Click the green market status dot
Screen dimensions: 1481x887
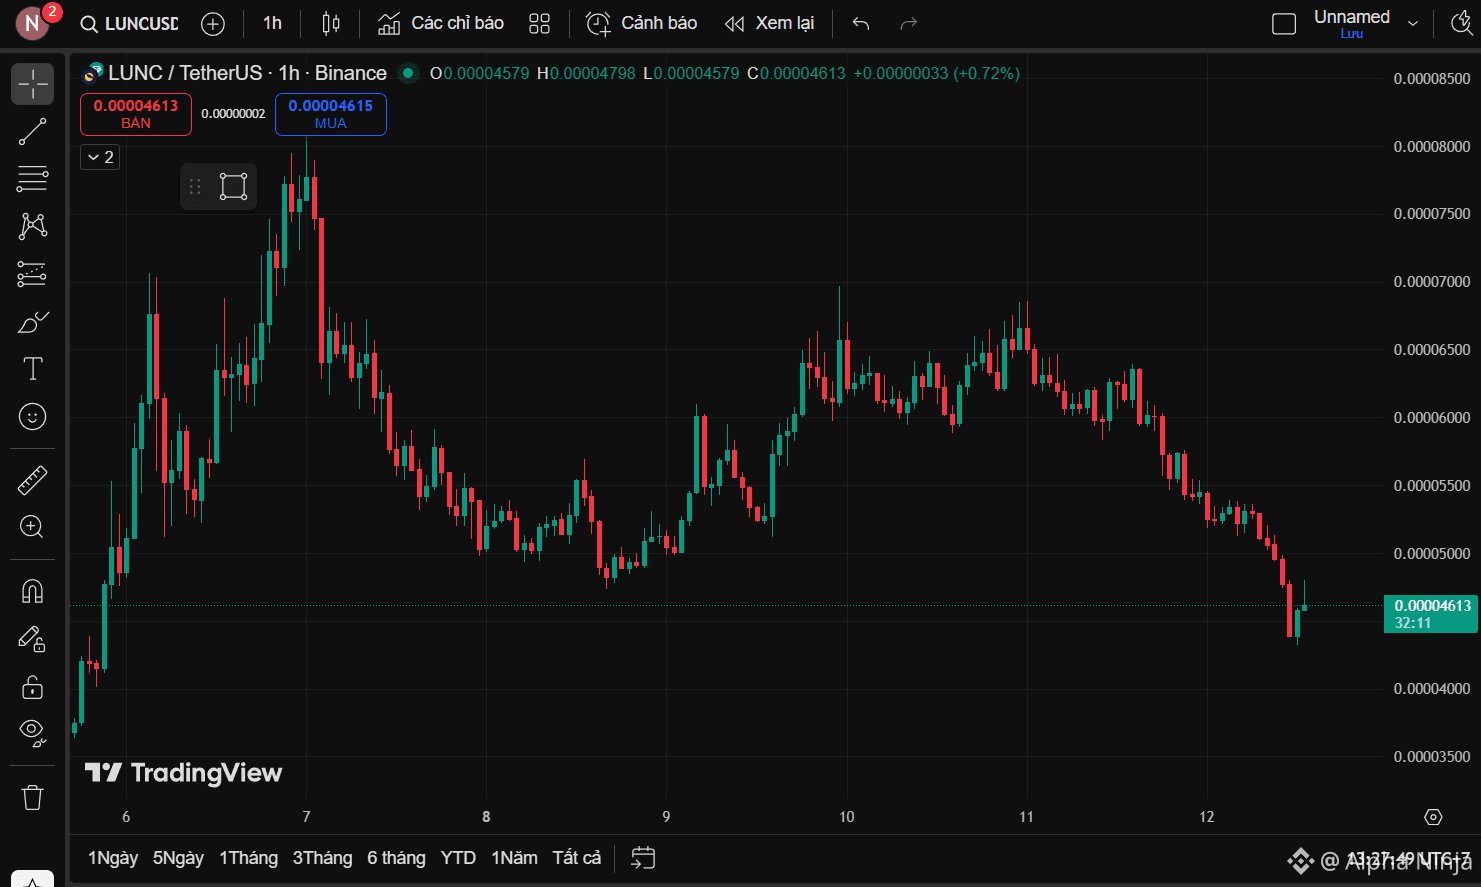[x=408, y=73]
